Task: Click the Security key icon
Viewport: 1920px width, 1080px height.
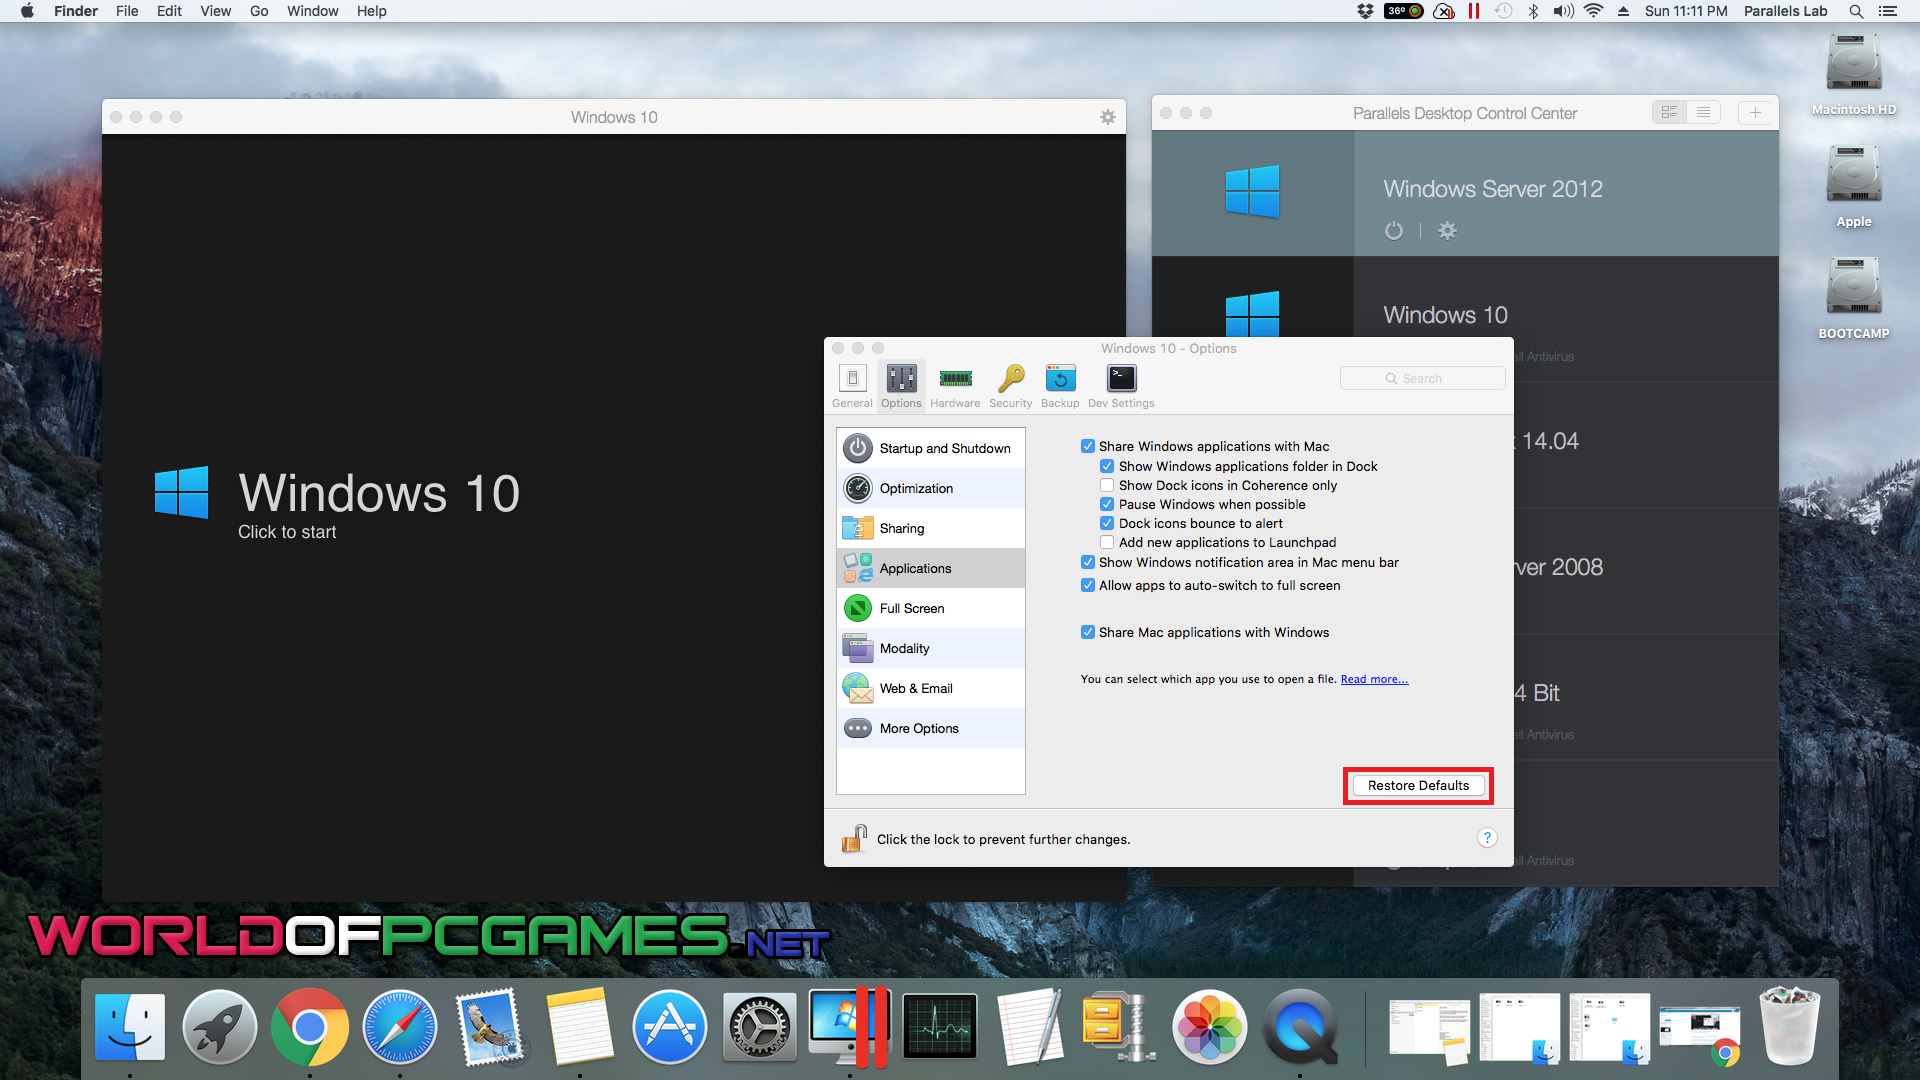Action: pos(1010,379)
